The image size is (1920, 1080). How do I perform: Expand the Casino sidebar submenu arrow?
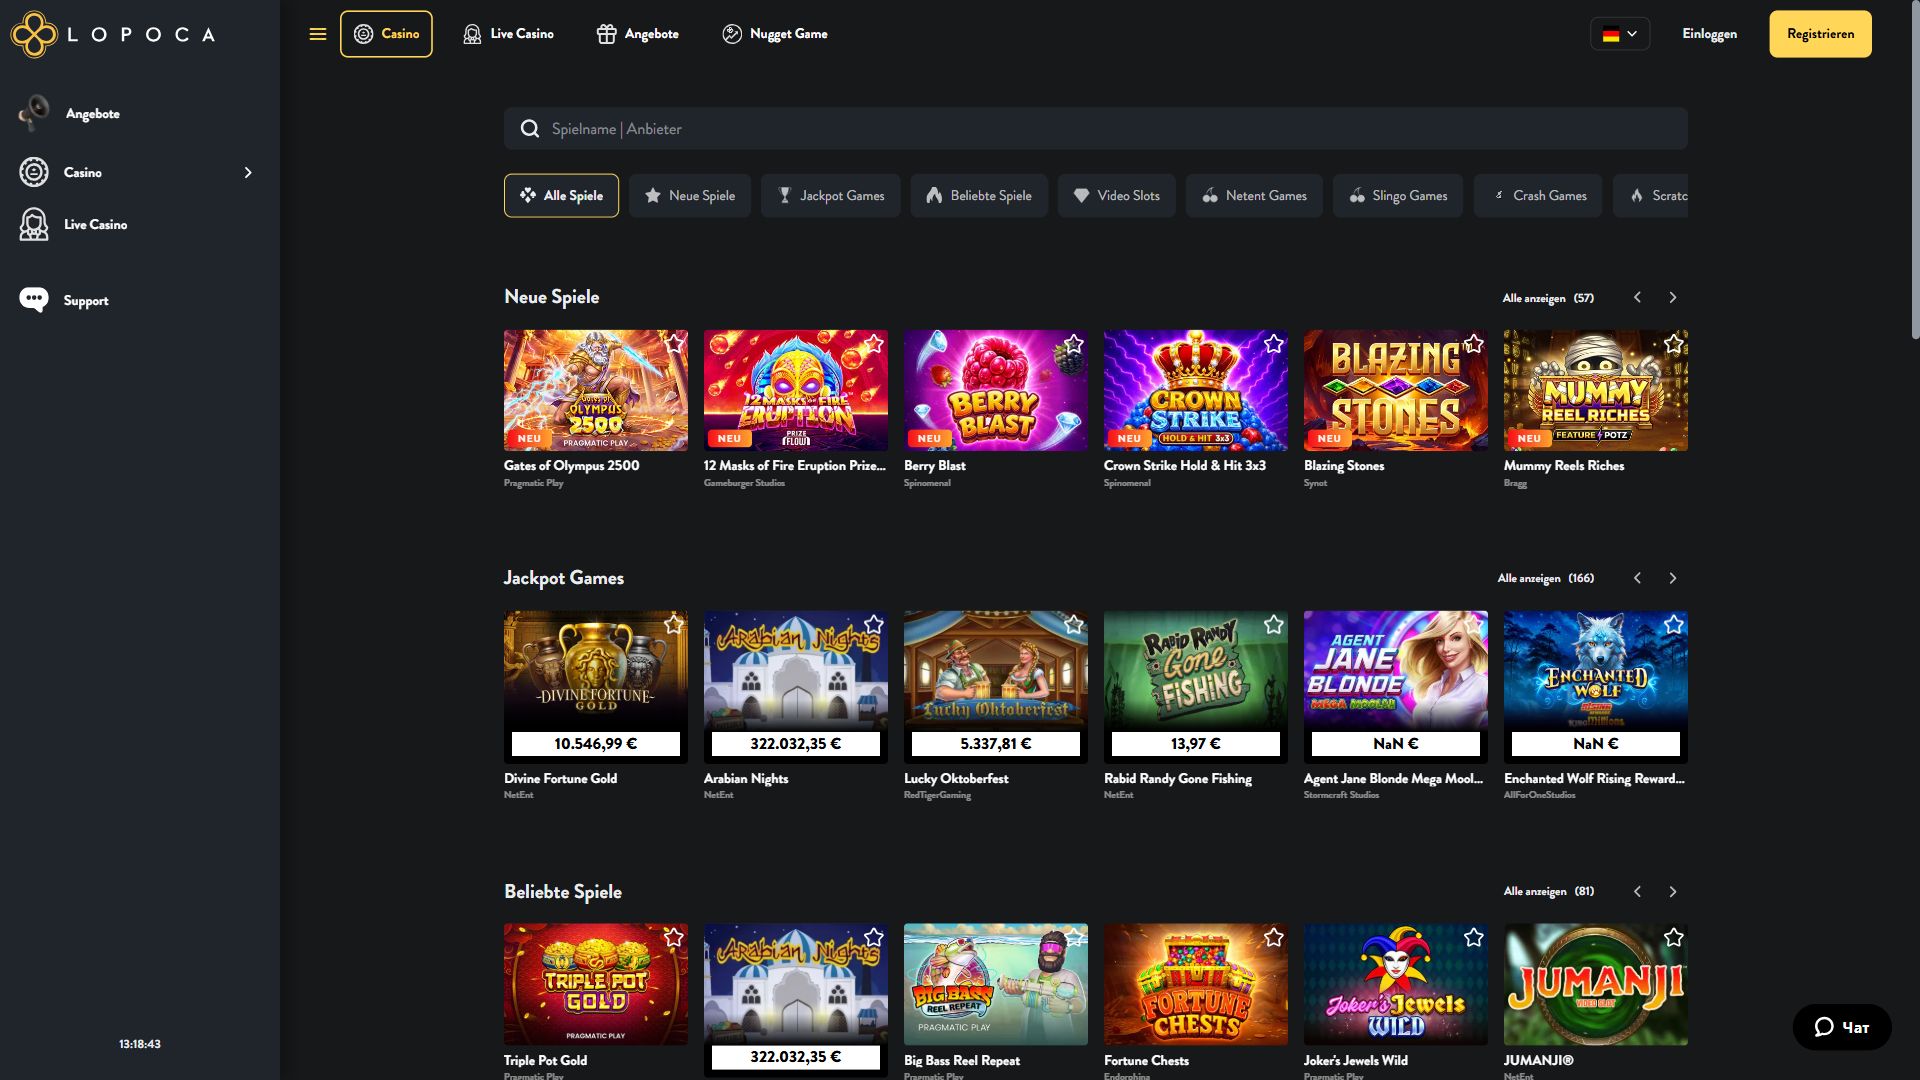(x=248, y=172)
